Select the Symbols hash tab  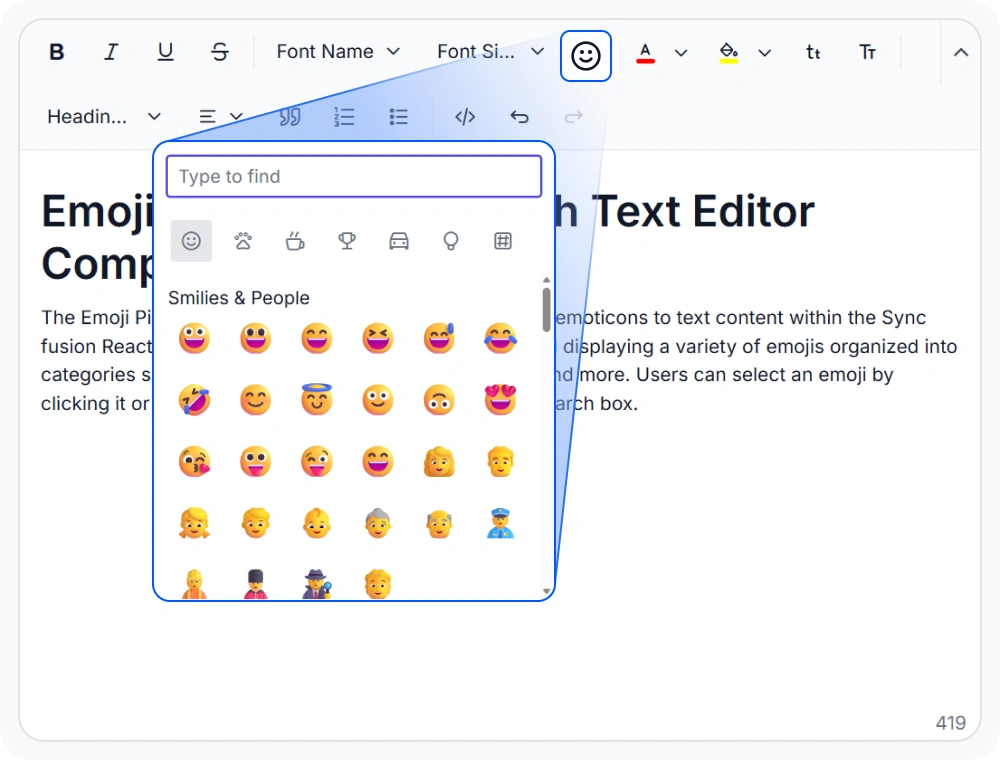pos(503,241)
